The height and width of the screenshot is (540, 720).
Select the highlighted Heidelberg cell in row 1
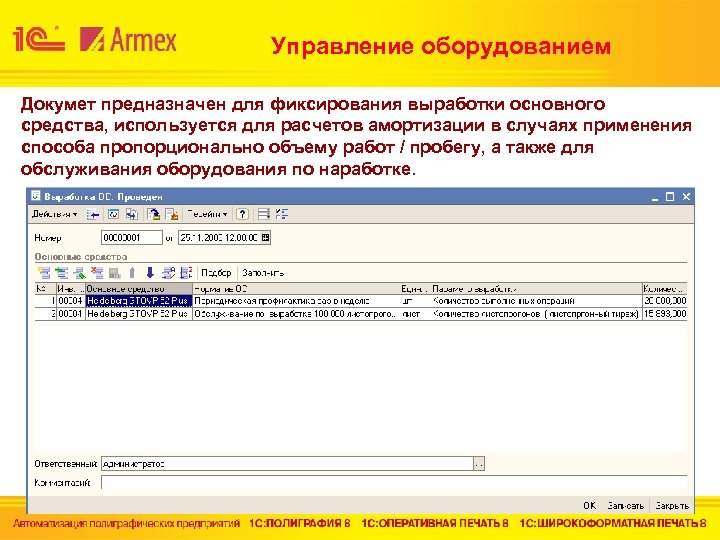(x=139, y=301)
